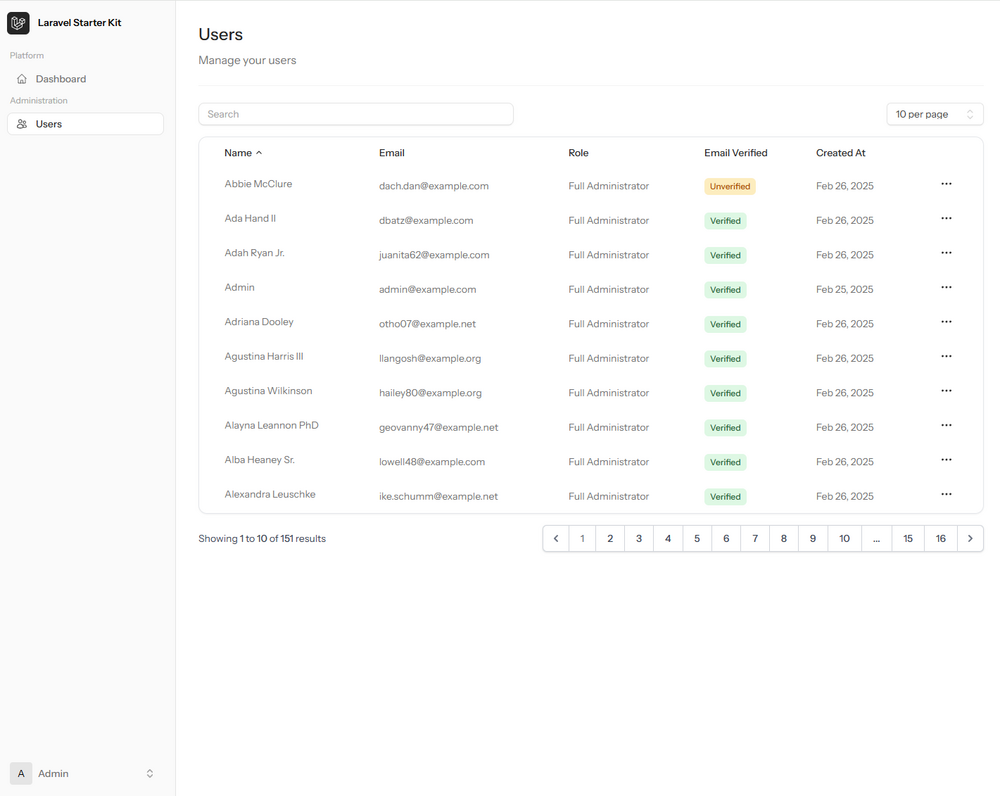Open the Dashboard home icon link
Image resolution: width=1000 pixels, height=796 pixels.
(x=22, y=79)
